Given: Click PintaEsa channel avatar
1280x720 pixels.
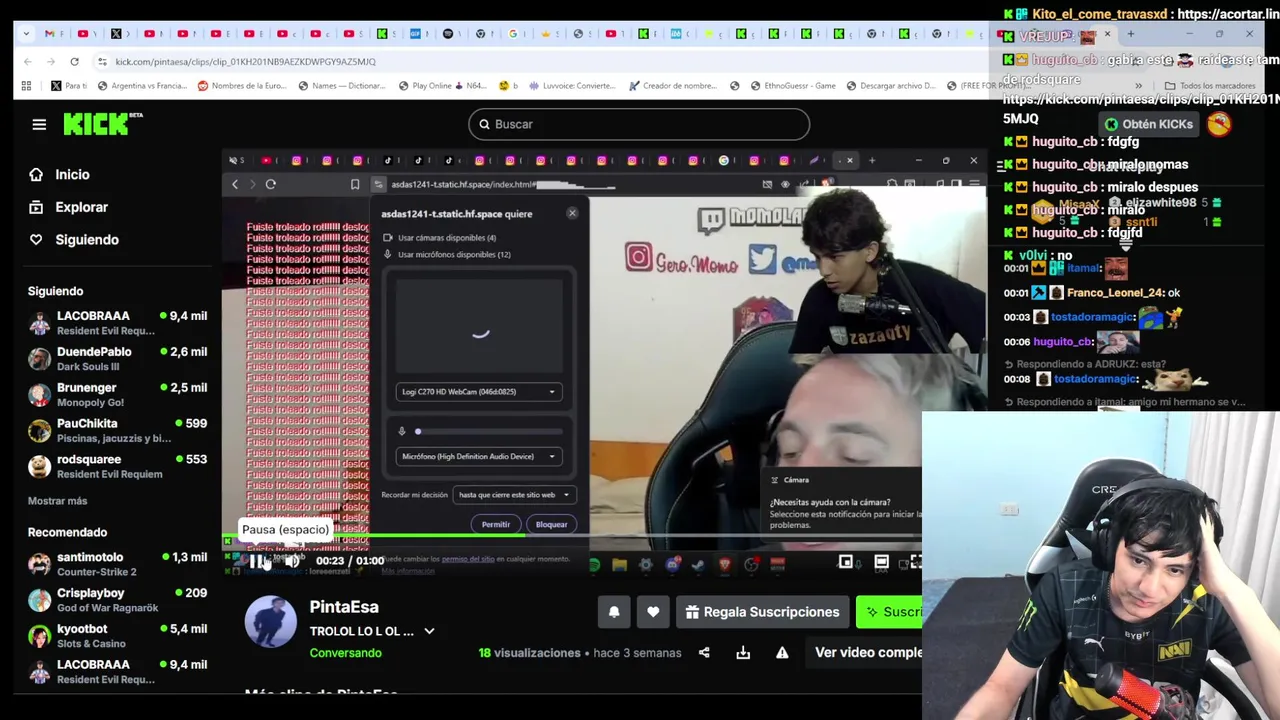Looking at the screenshot, I should tap(271, 622).
